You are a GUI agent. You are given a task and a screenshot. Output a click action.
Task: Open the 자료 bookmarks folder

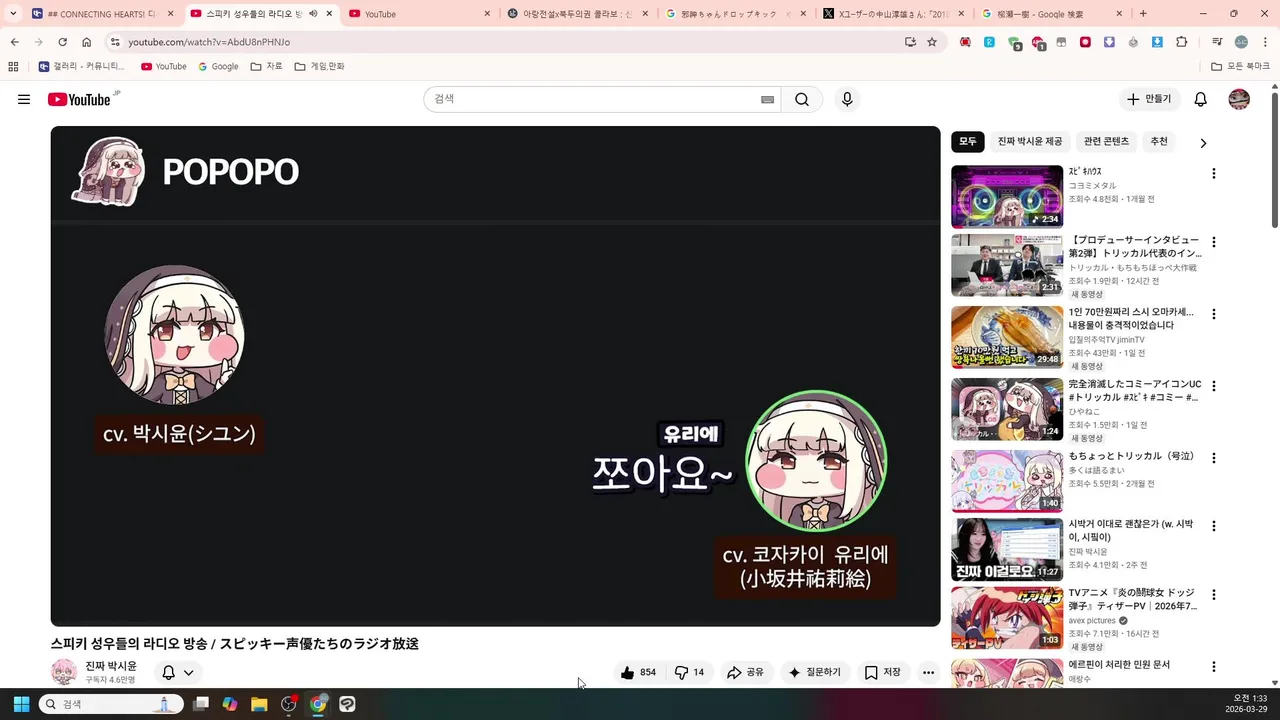coord(266,66)
